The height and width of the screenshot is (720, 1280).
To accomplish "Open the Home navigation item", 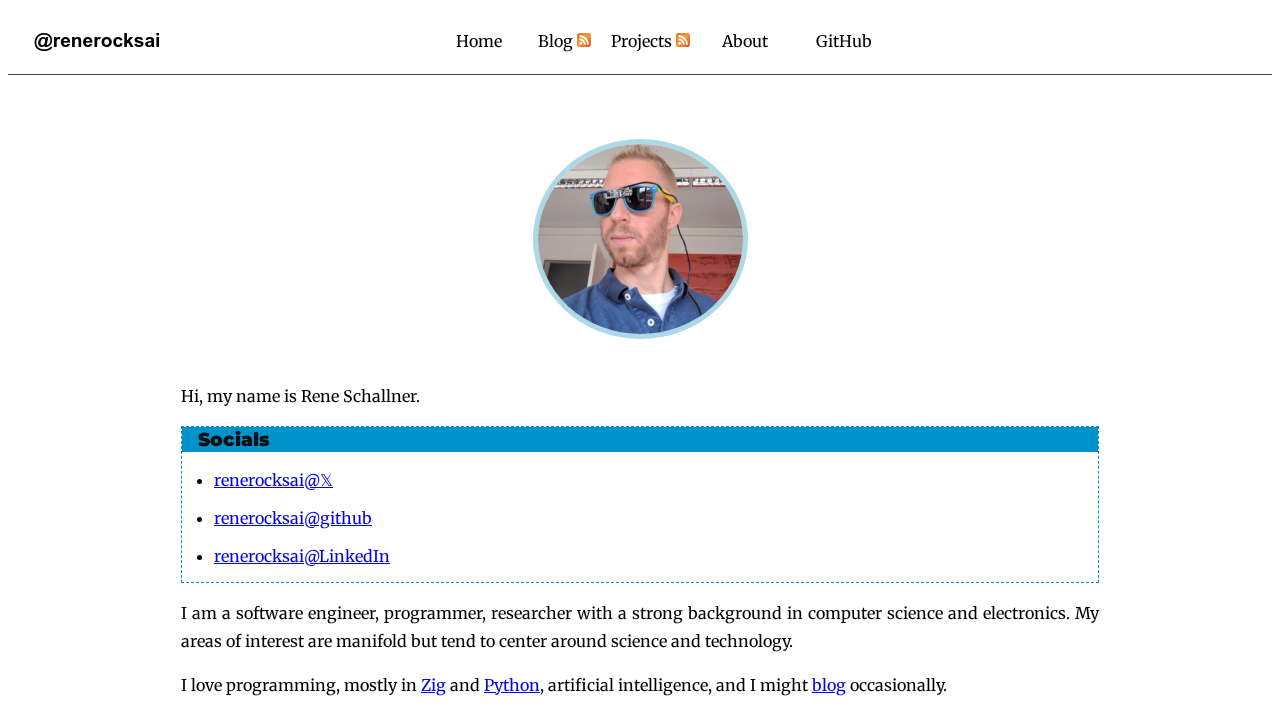I will pos(479,41).
